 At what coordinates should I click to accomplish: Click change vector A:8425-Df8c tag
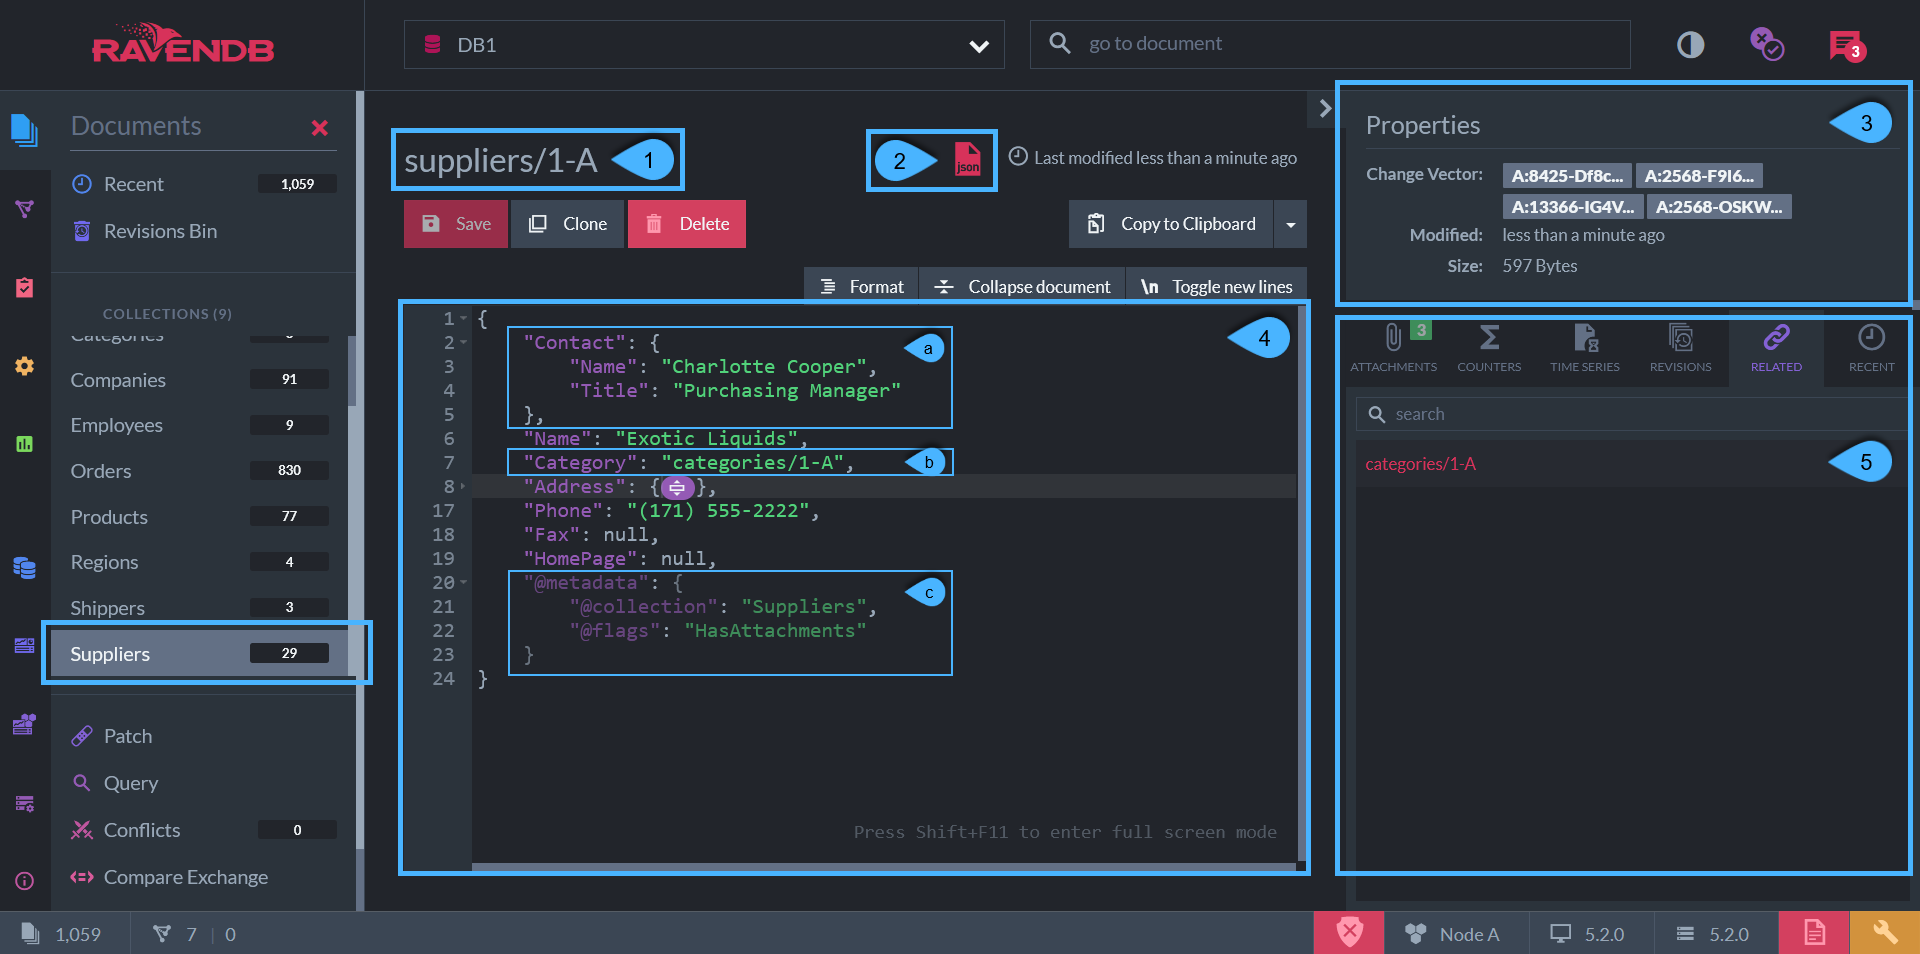(1567, 176)
